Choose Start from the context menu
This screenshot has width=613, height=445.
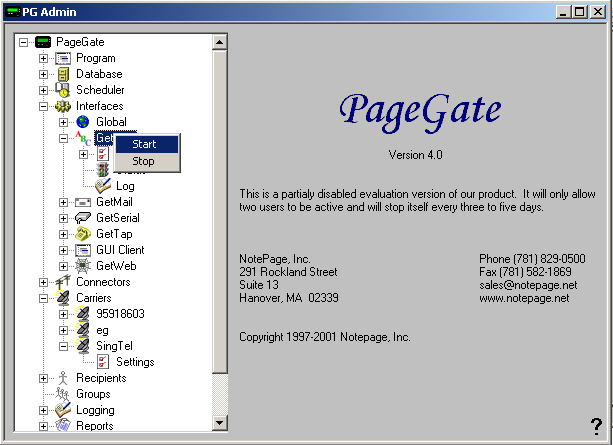click(x=147, y=144)
